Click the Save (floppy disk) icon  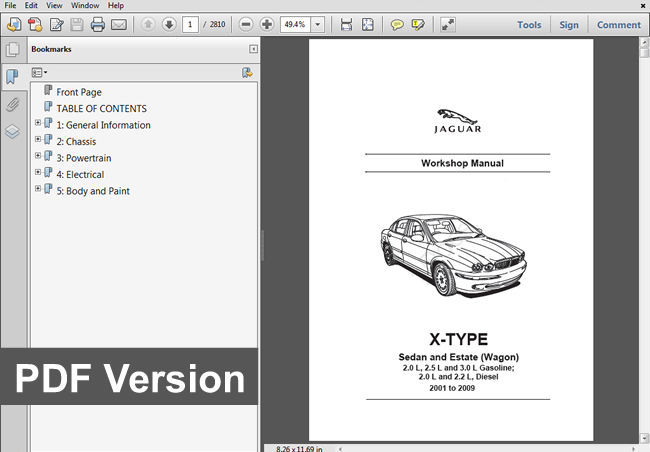77,24
